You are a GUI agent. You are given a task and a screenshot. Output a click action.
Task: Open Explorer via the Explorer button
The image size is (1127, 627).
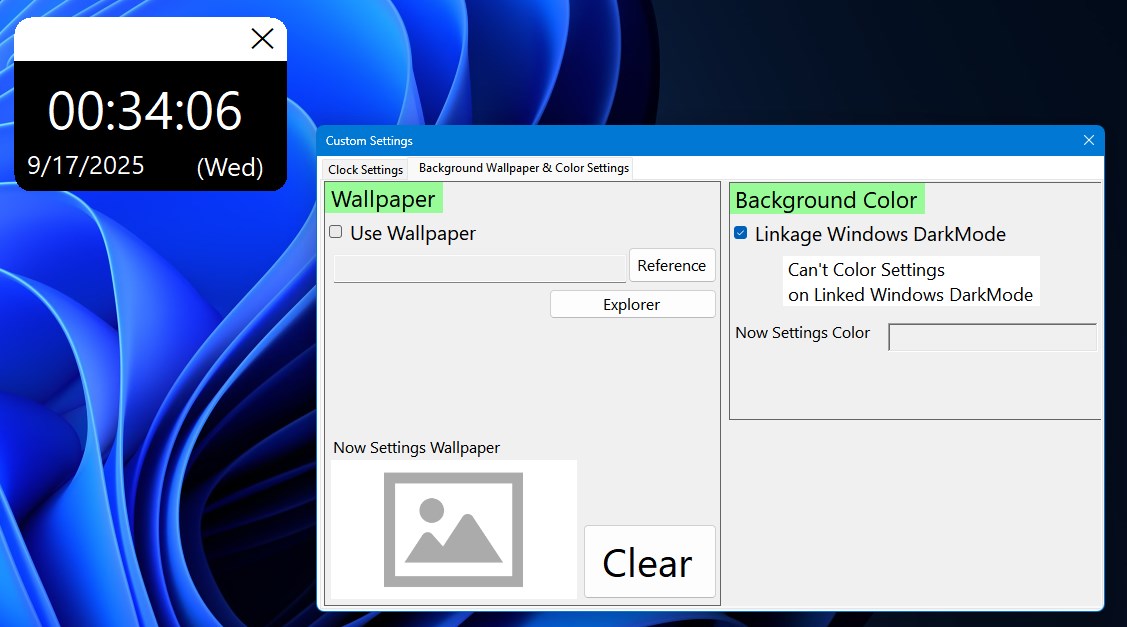632,304
